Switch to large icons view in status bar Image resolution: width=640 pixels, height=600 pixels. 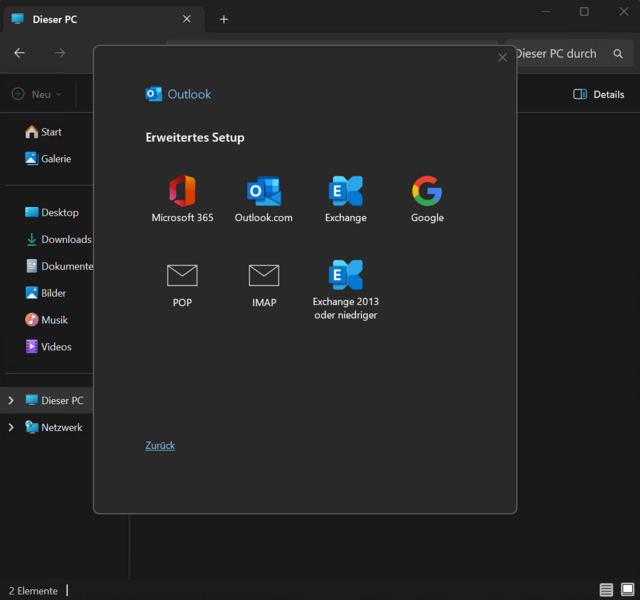pos(627,589)
